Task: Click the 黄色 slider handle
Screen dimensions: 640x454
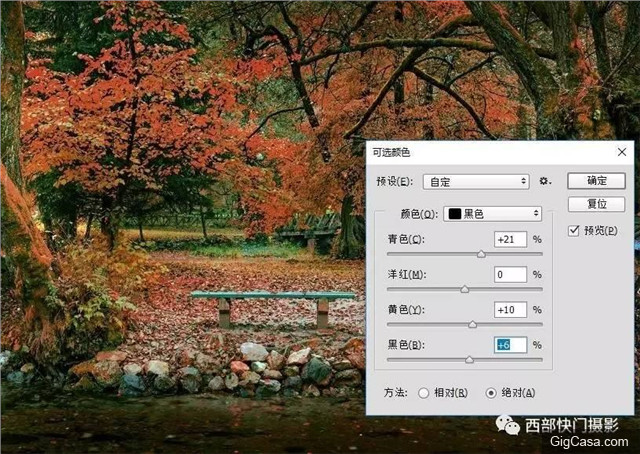Action: [472, 325]
